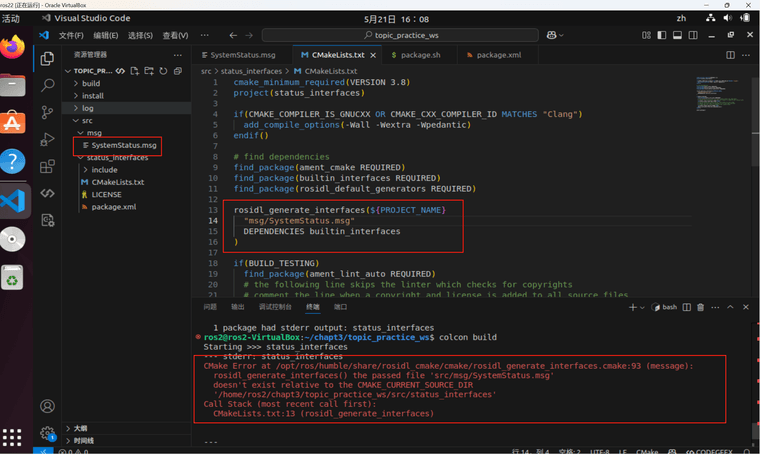
Task: Open the Remote Explorer icon in activity bar
Action: click(x=47, y=193)
